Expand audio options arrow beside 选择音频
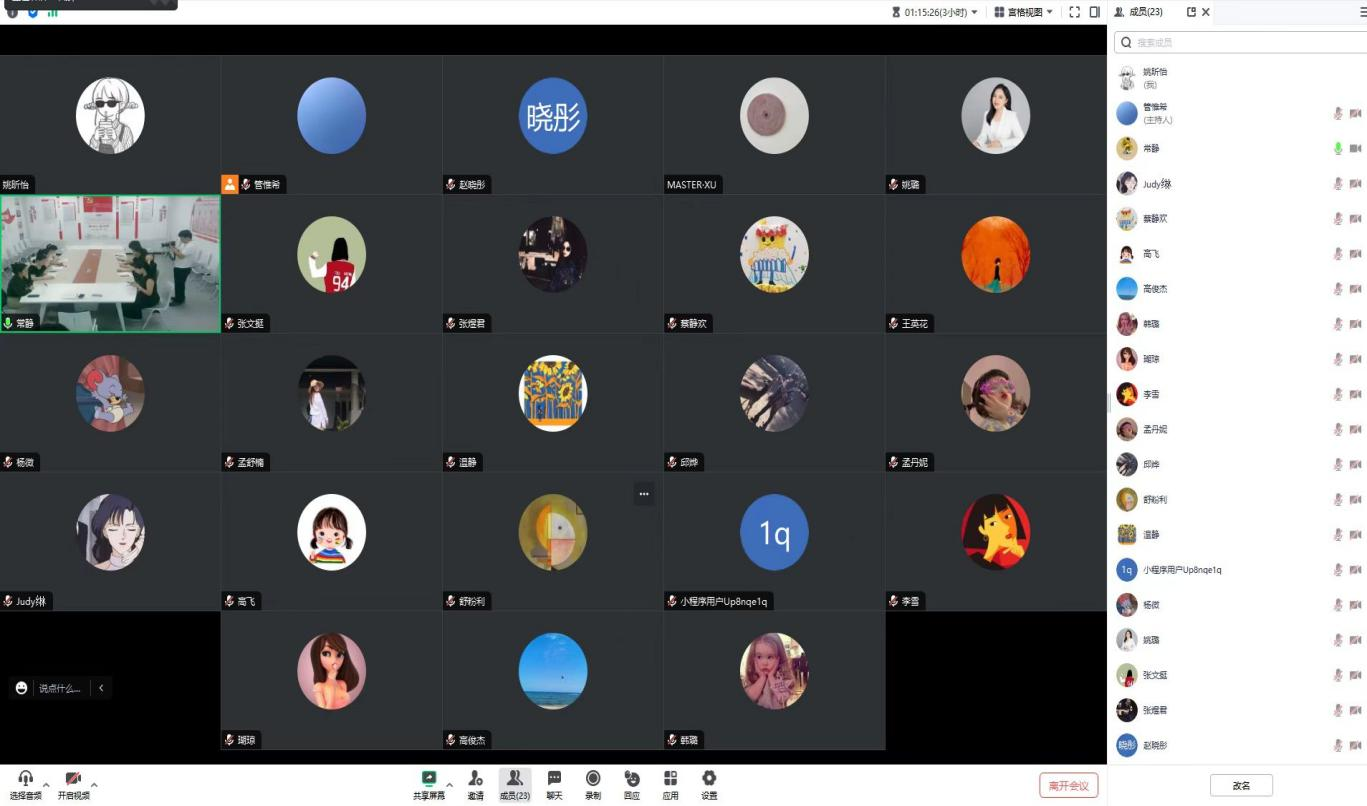This screenshot has width=1367, height=806. (x=46, y=784)
